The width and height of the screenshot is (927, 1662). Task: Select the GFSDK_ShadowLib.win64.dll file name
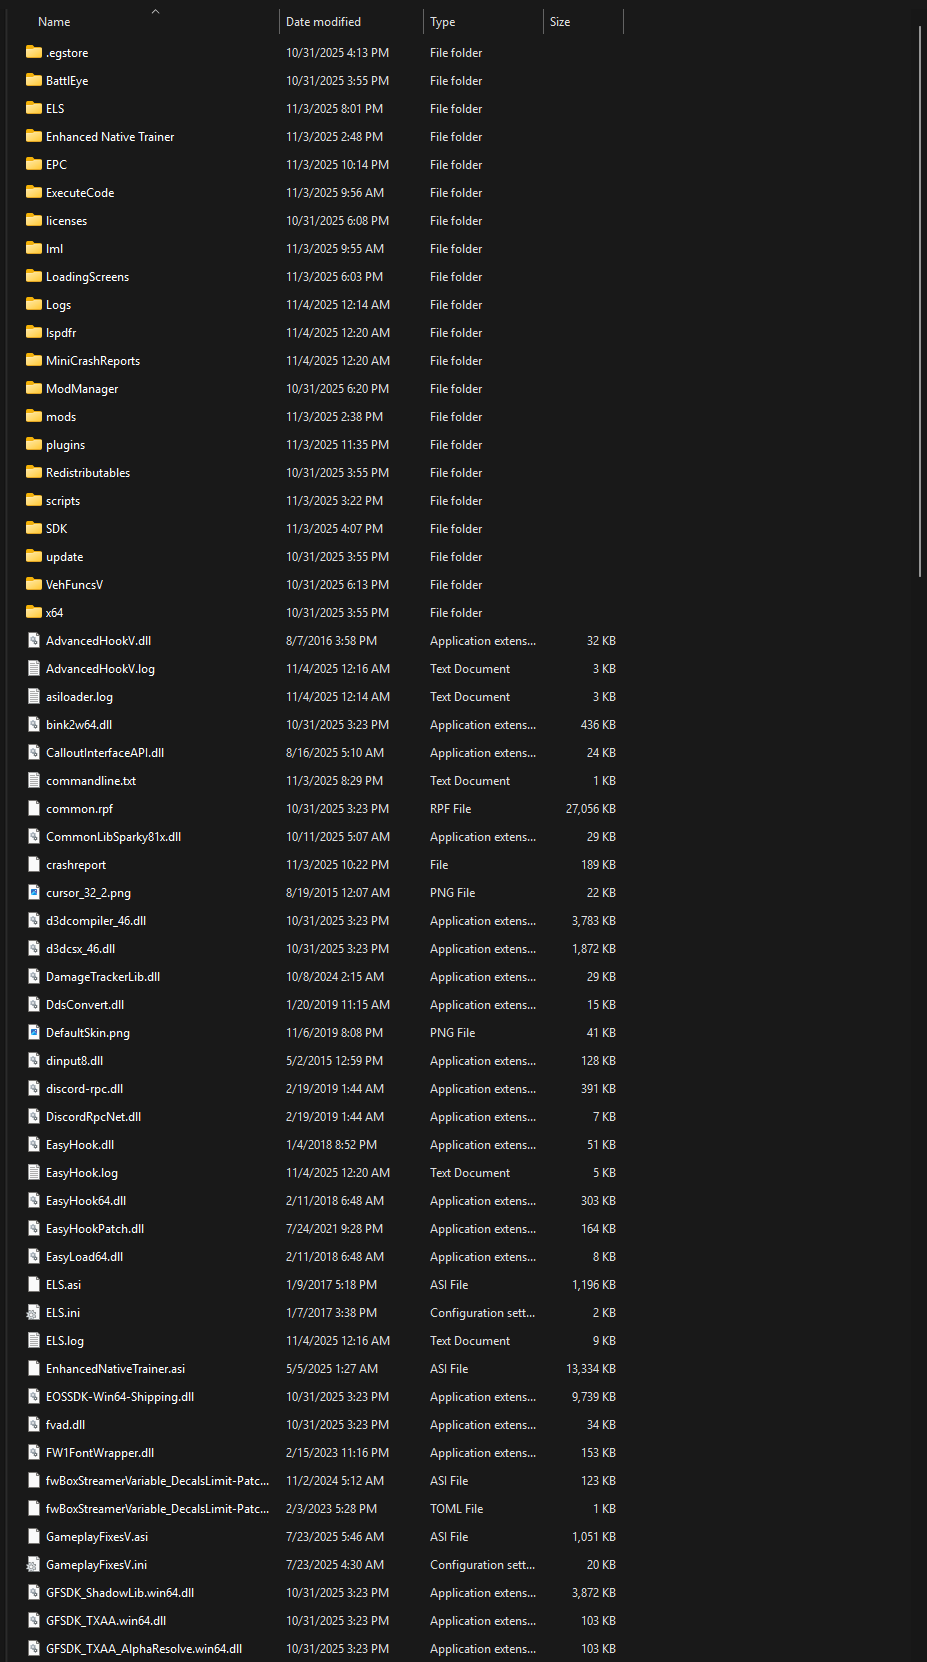click(x=120, y=1593)
